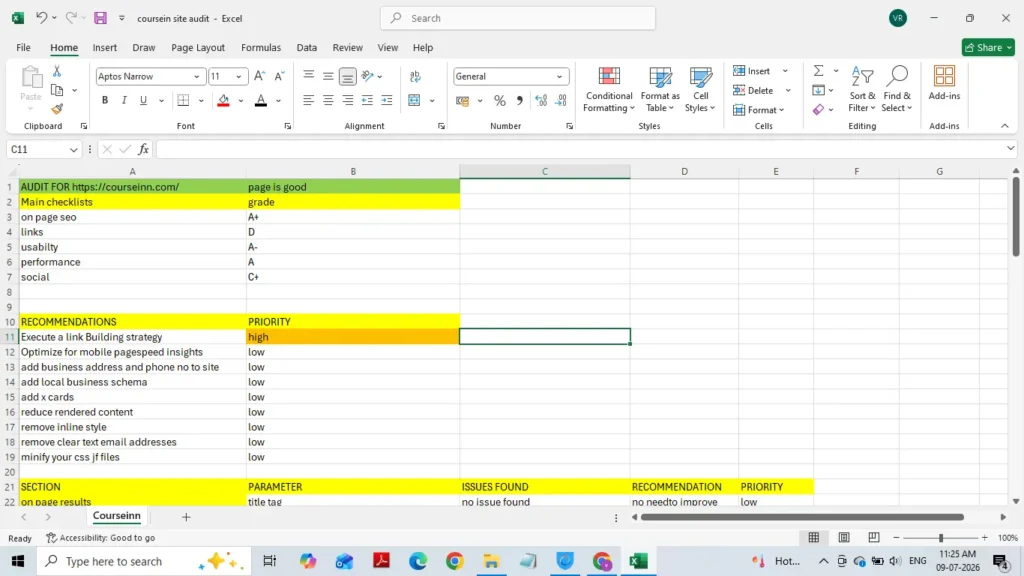Viewport: 1024px width, 576px height.
Task: Switch to the Formulas tab
Action: click(x=261, y=48)
